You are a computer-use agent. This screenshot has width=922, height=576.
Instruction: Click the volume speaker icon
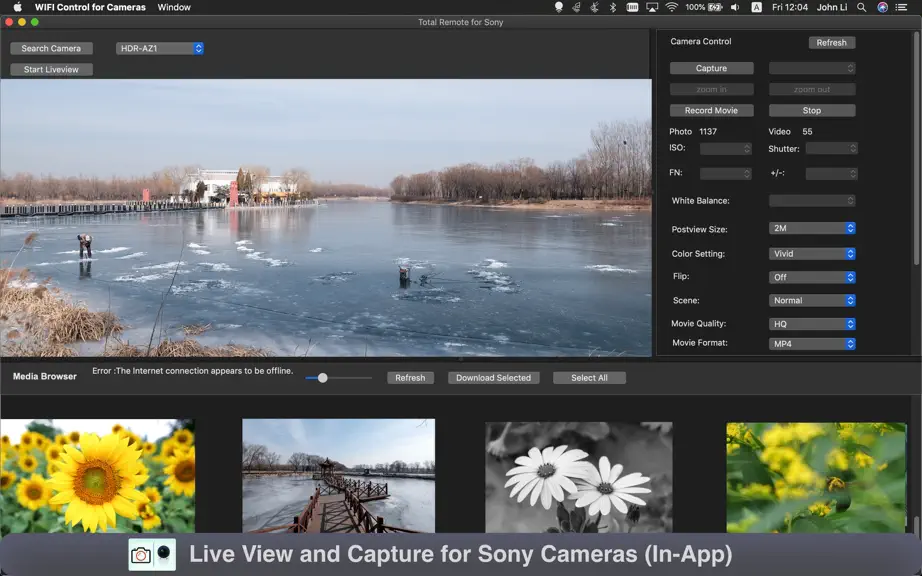click(735, 7)
